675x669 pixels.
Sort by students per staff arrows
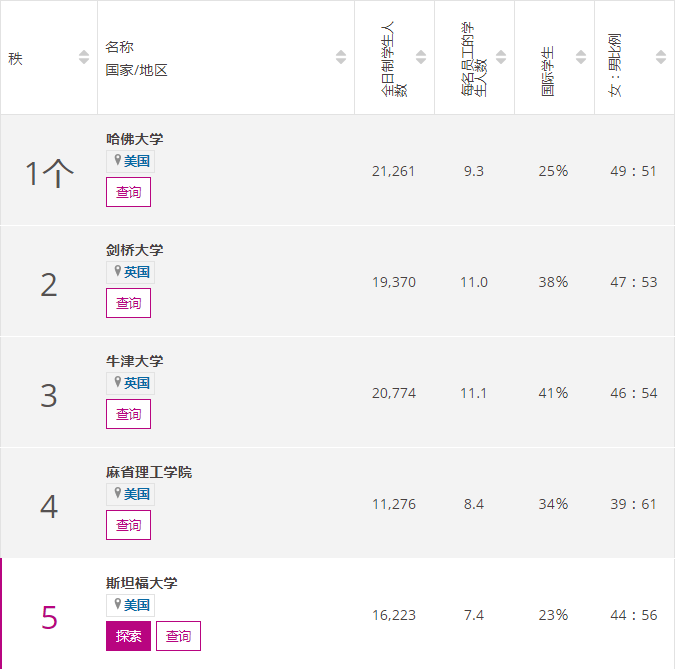coord(501,58)
